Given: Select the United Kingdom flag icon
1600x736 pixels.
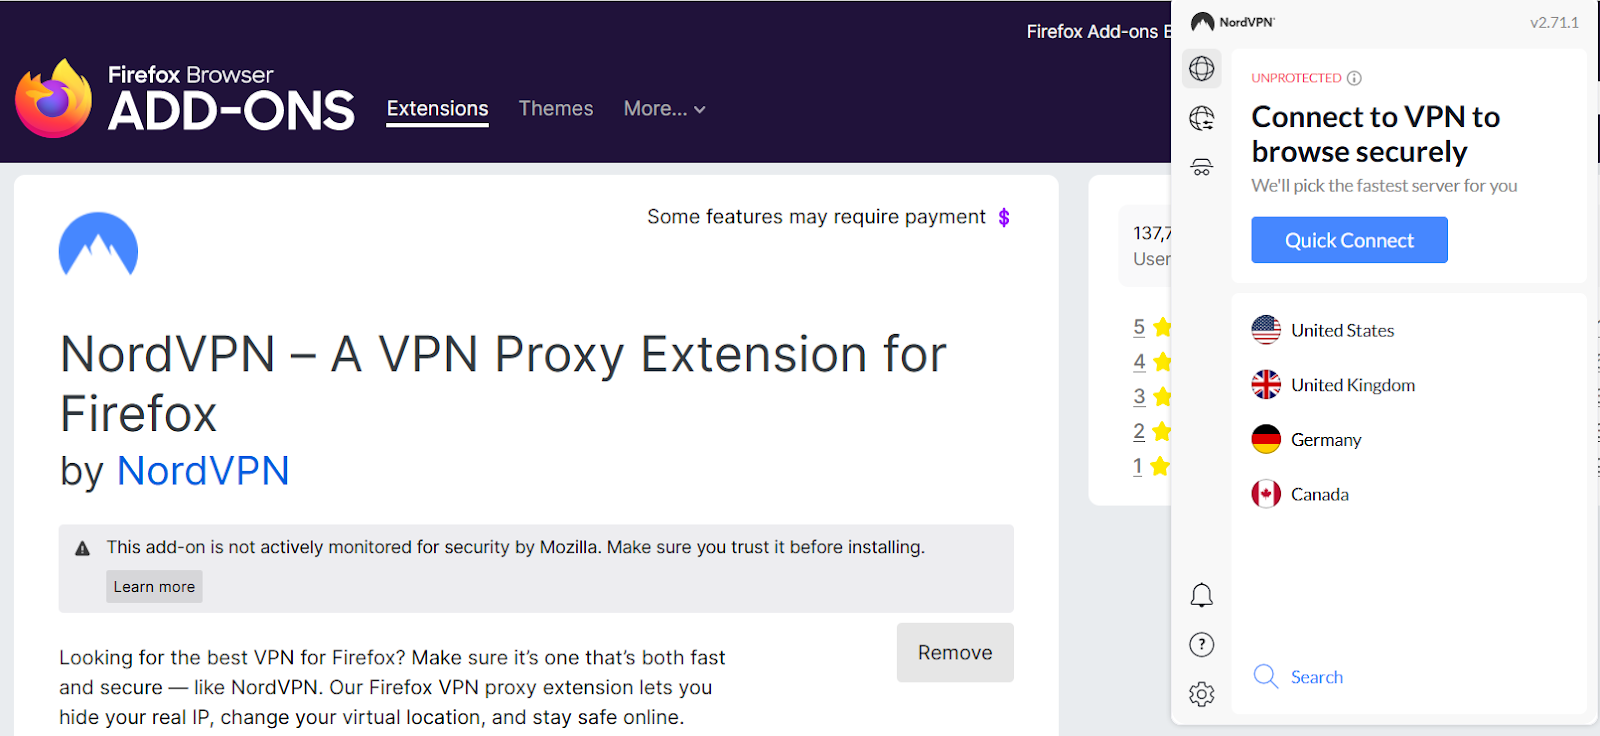Looking at the screenshot, I should pyautogui.click(x=1266, y=385).
